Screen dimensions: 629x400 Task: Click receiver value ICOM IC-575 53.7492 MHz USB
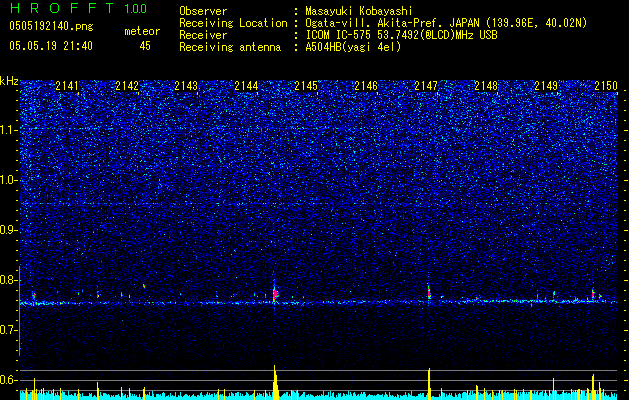pyautogui.click(x=401, y=35)
